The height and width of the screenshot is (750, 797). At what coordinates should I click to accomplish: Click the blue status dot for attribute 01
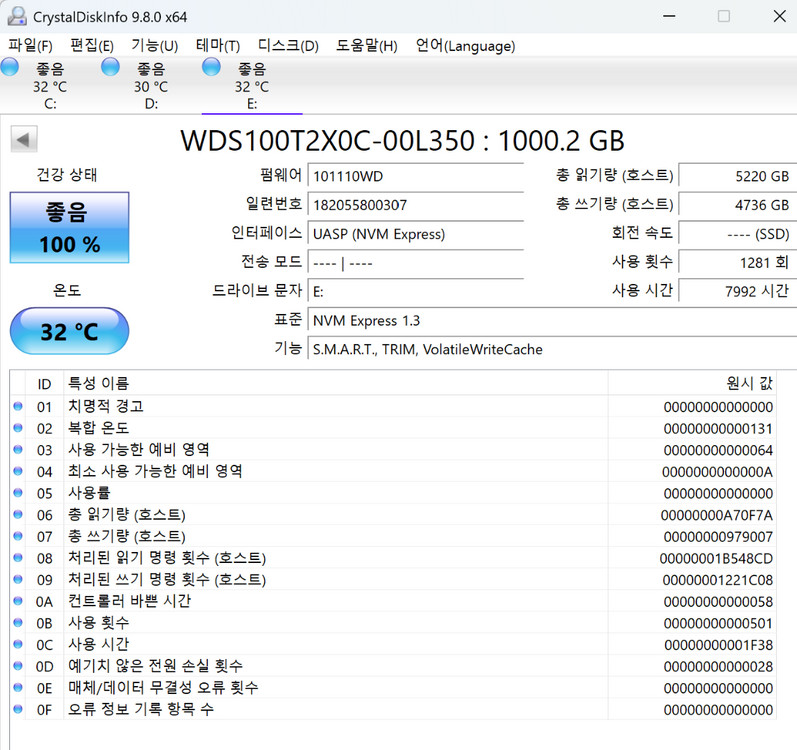[18, 406]
